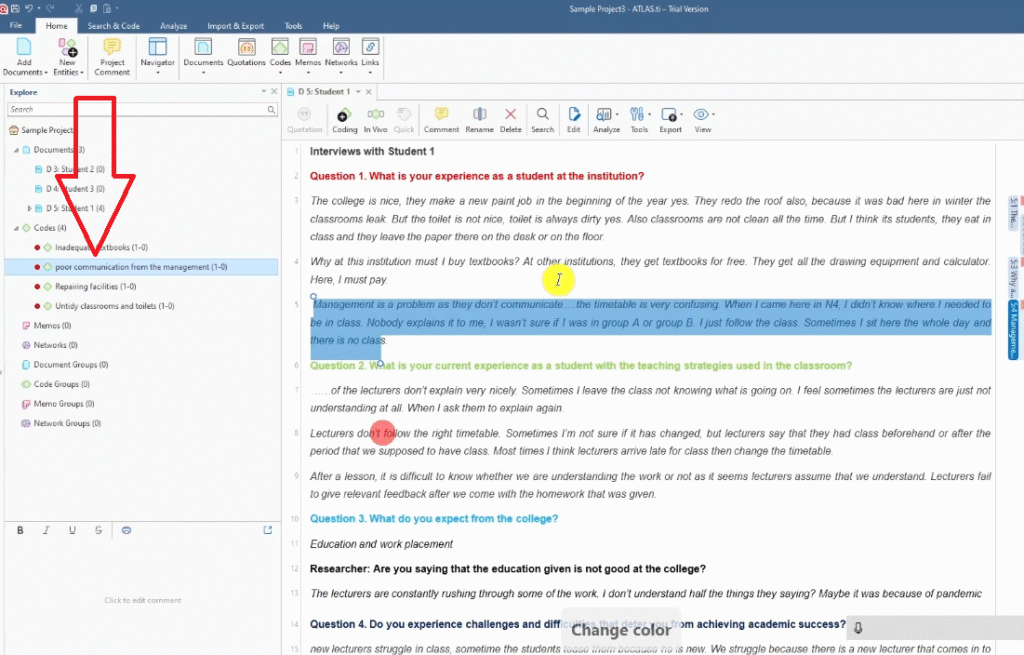Collapse the Codes tree node
This screenshot has height=655, width=1024.
pyautogui.click(x=16, y=228)
